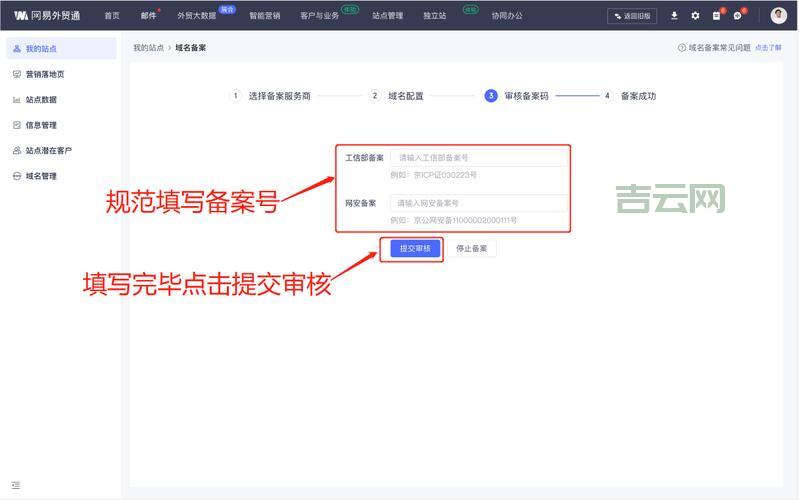
Task: Click 我的站点 breadcrumb link
Action: point(148,47)
